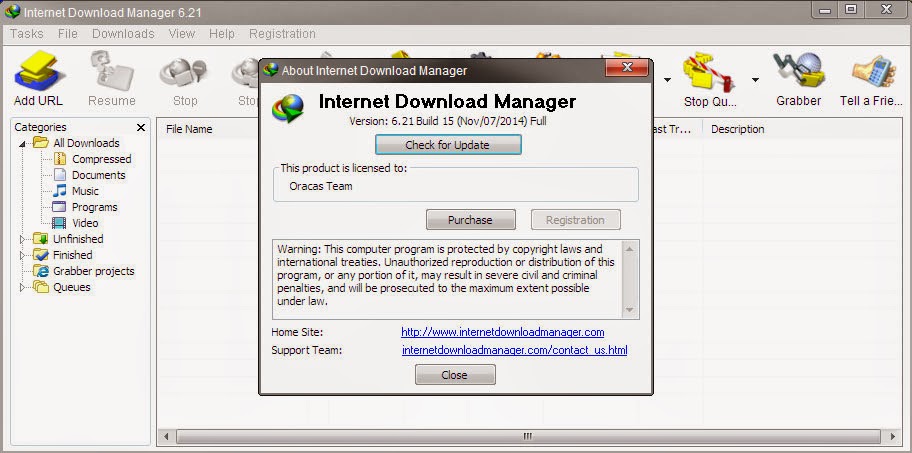Viewport: 912px width, 453px height.
Task: Click the Oracas Team licensee text
Action: [320, 187]
